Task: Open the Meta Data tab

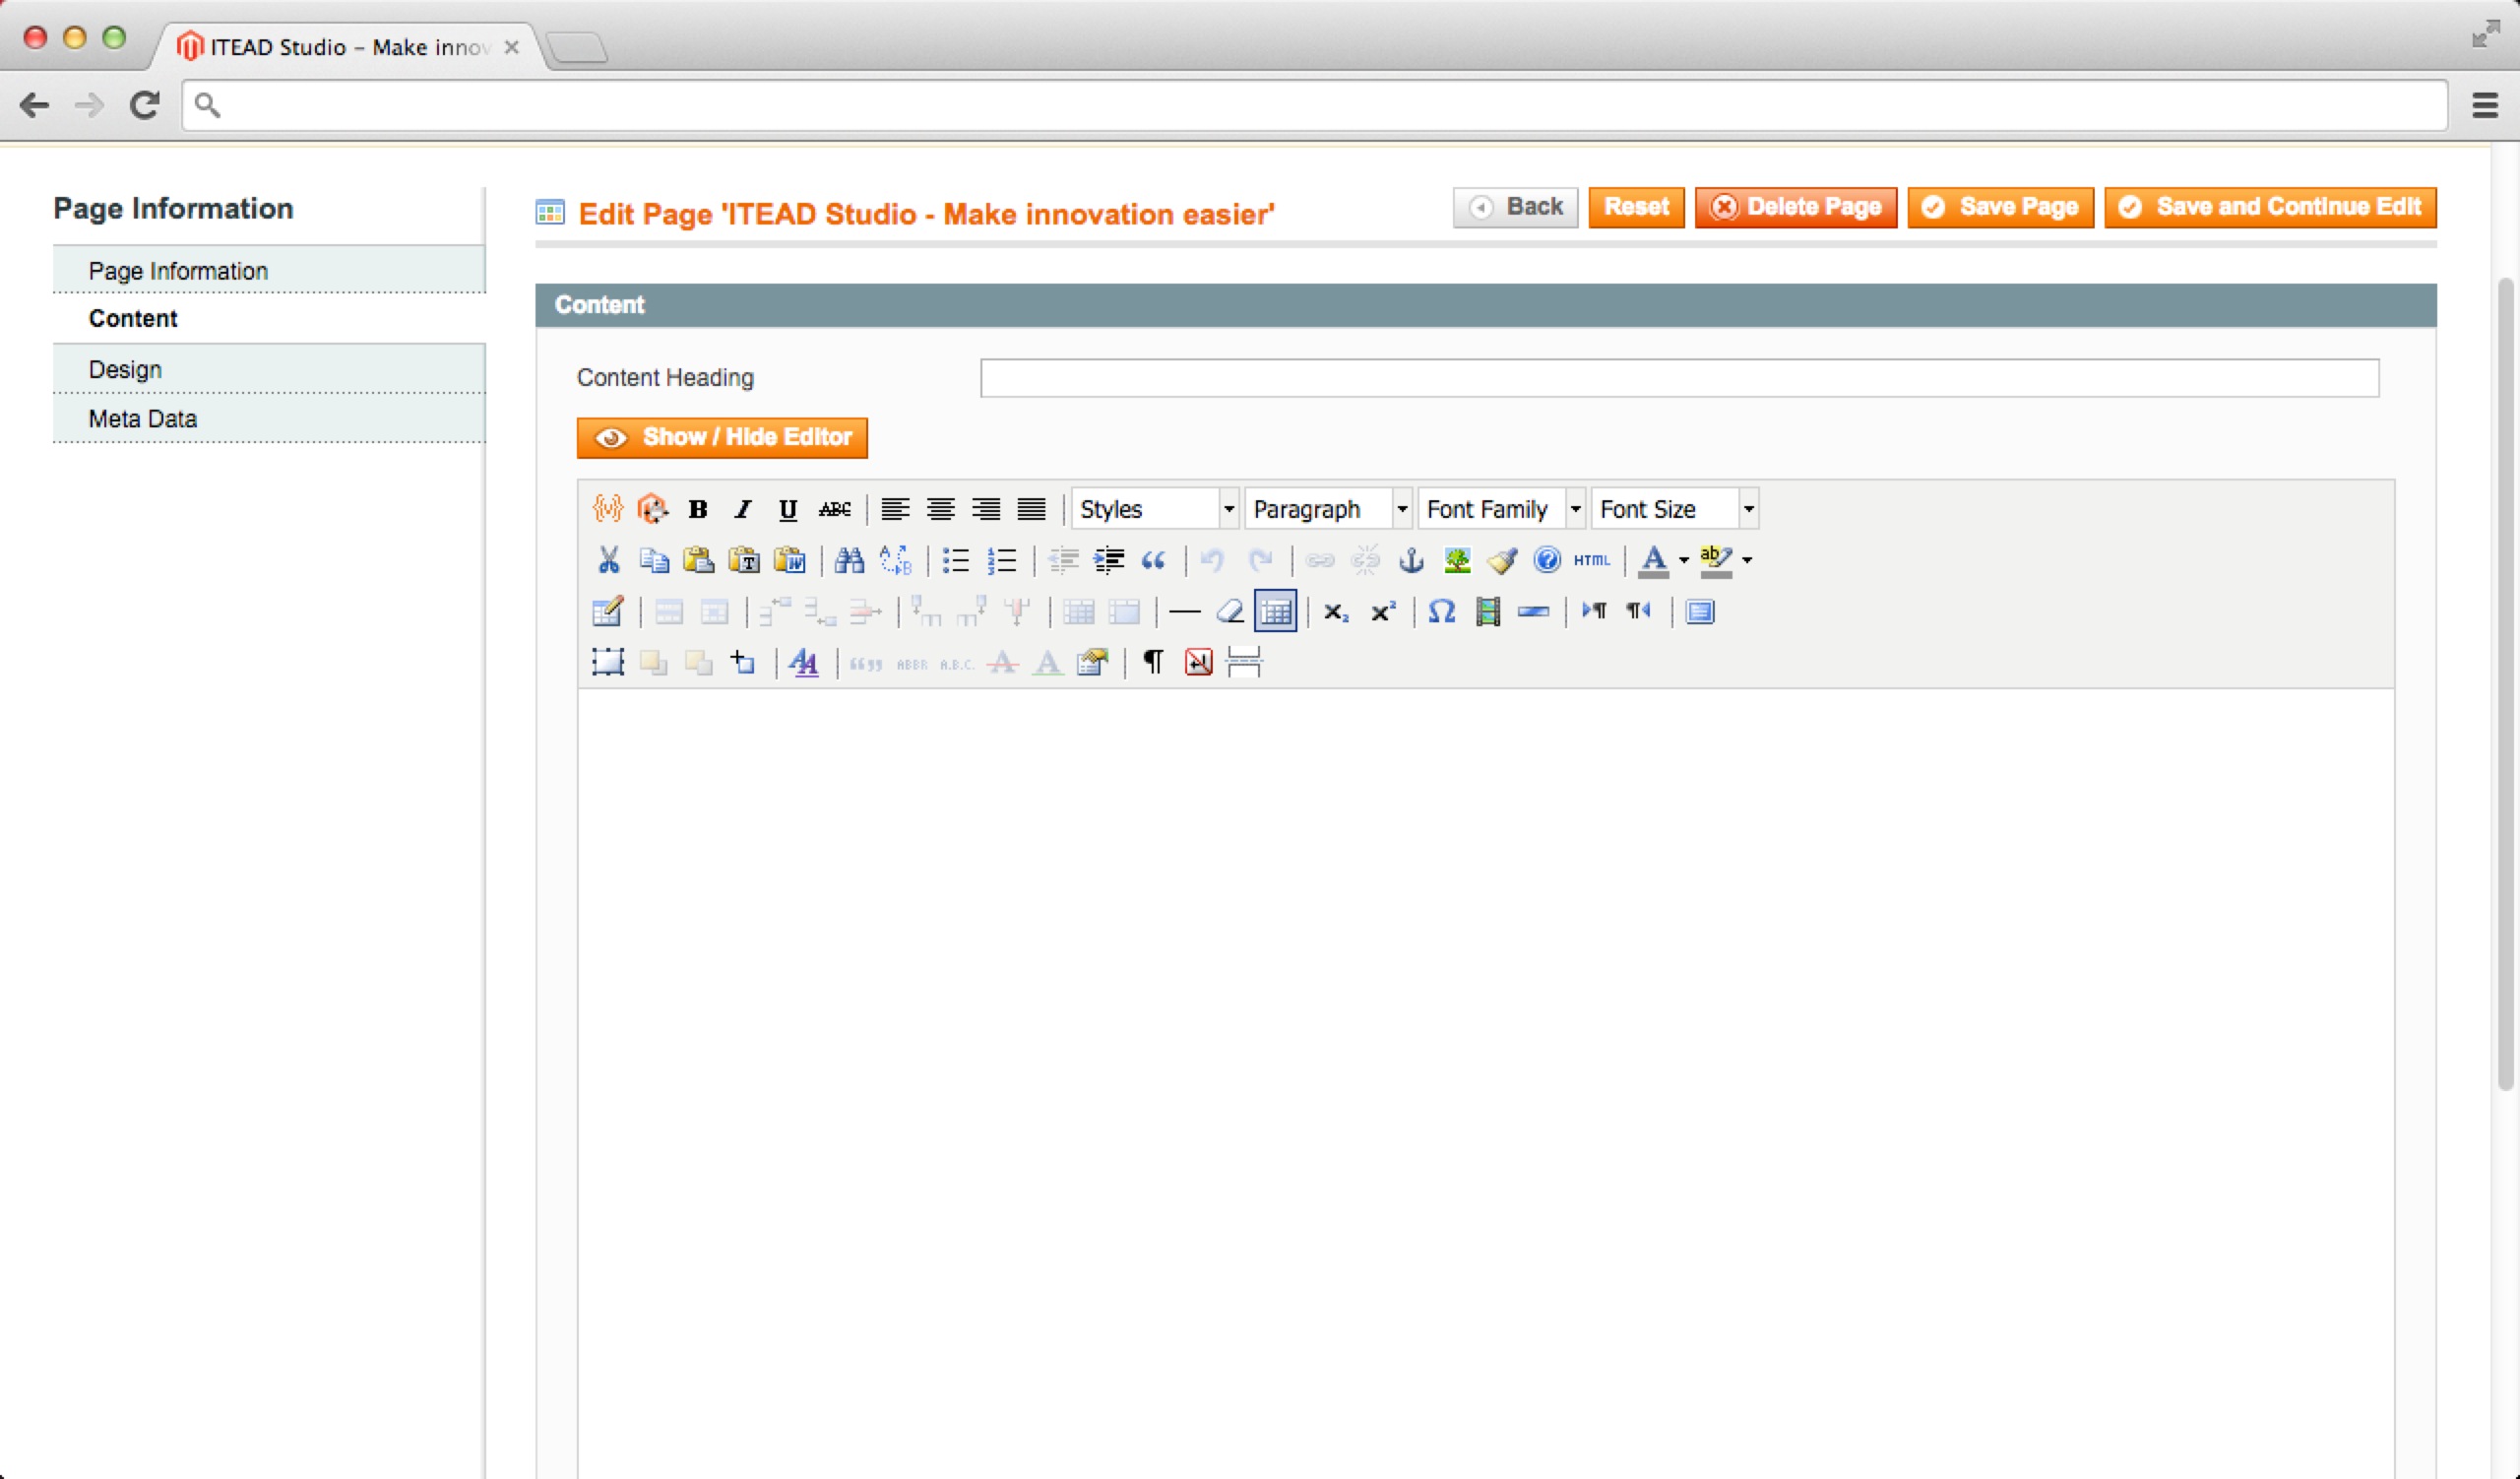Action: (143, 419)
